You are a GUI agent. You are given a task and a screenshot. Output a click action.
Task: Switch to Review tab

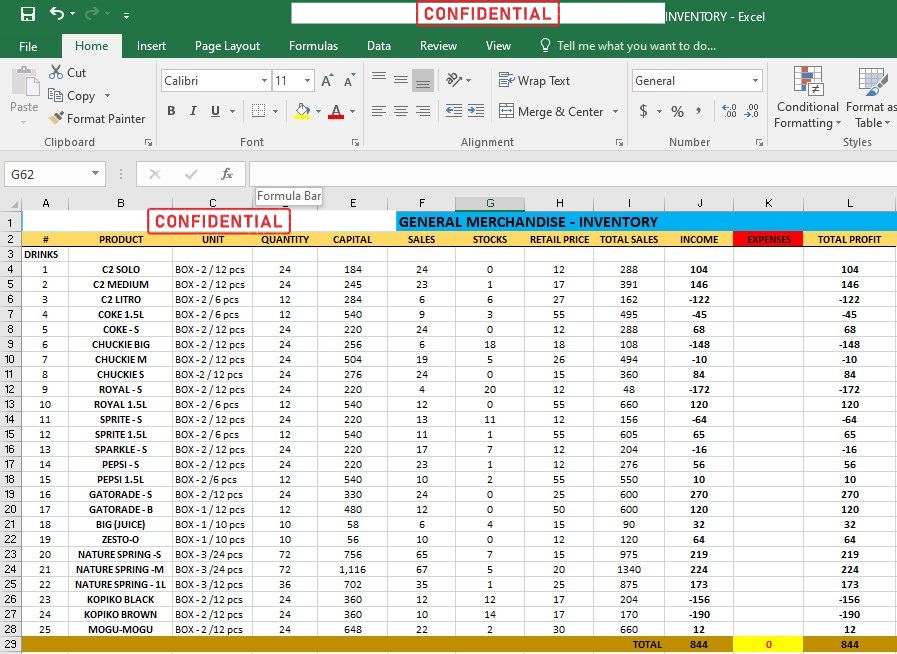point(438,46)
